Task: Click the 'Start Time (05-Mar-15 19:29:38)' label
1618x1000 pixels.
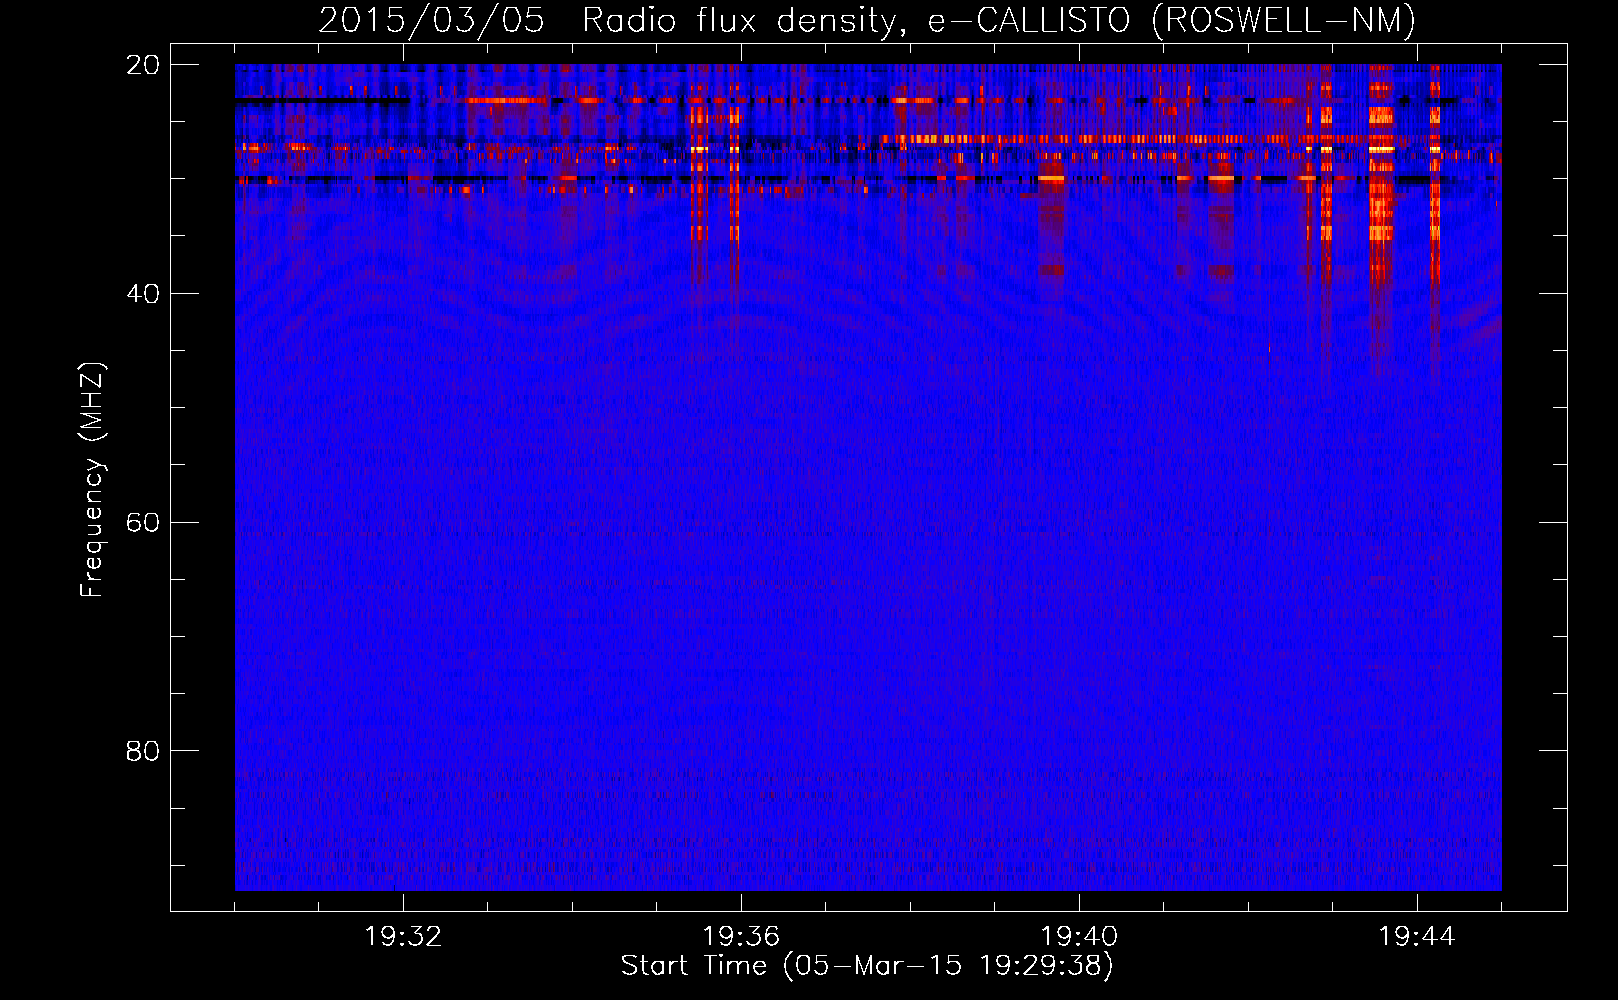Action: tap(867, 965)
